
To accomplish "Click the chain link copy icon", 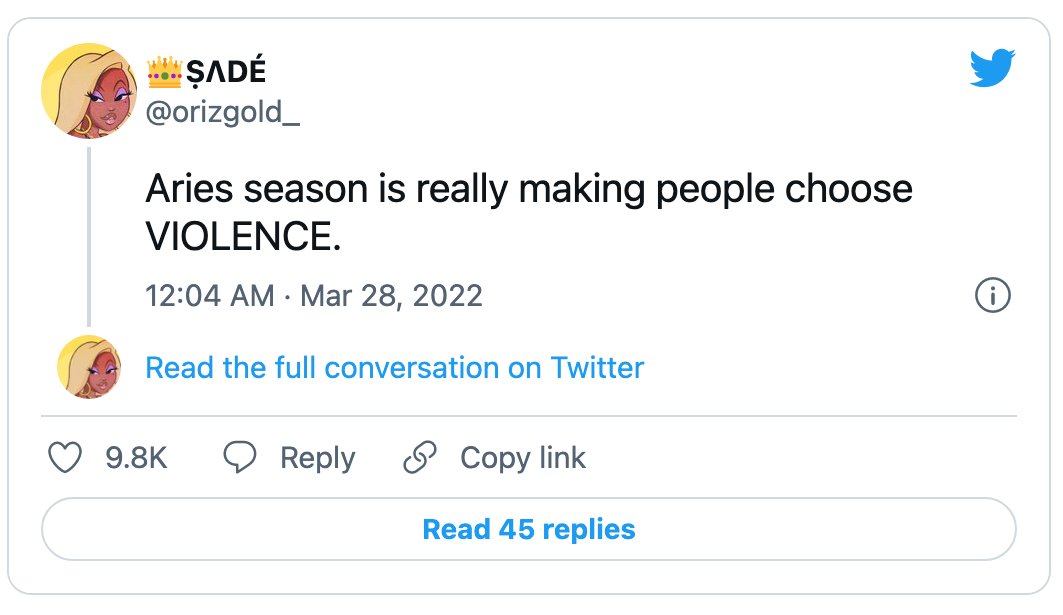I will 420,457.
